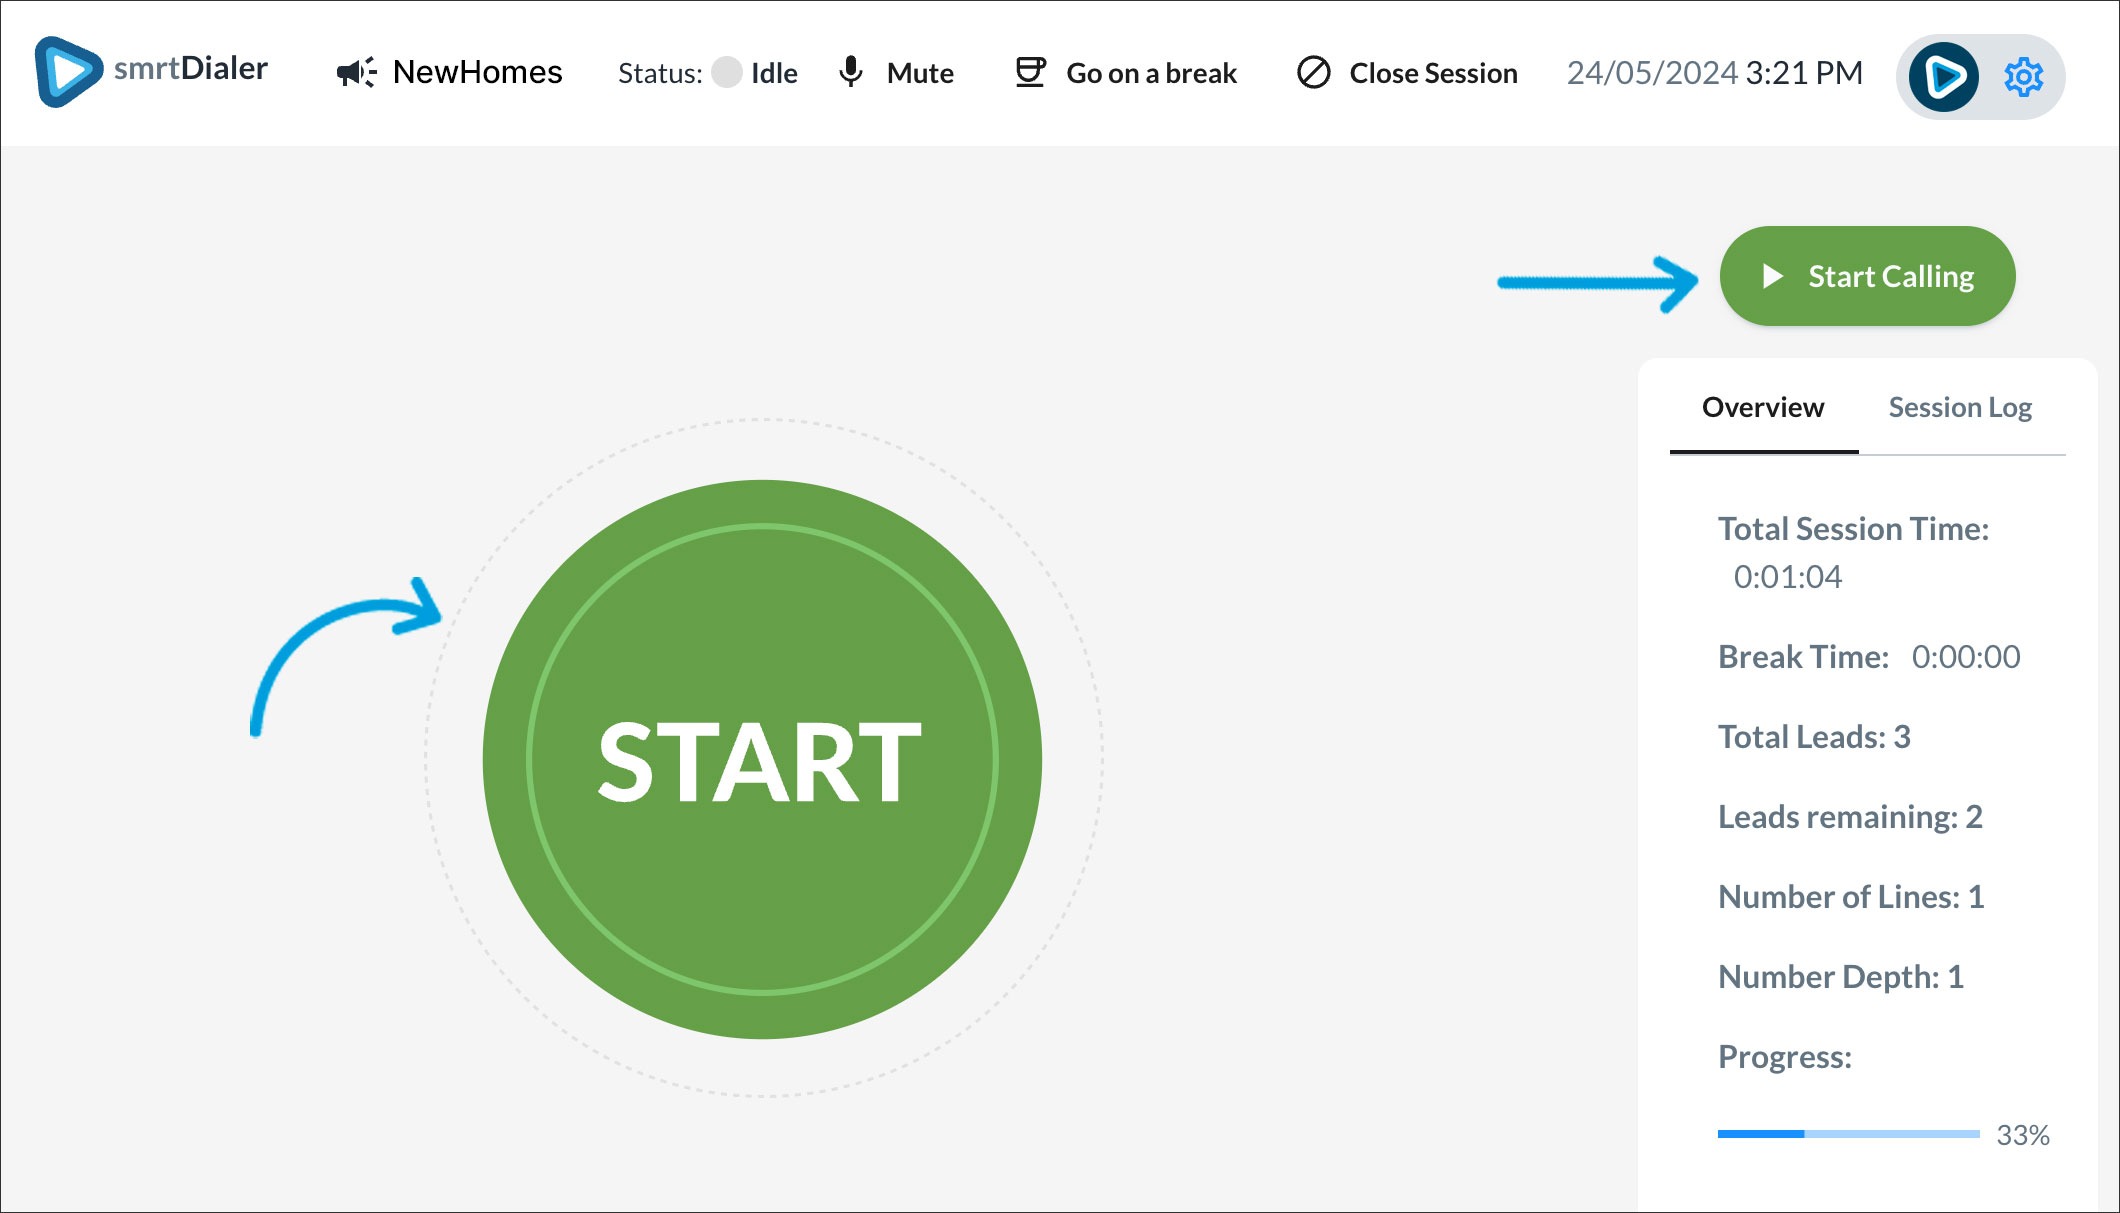Click the Close Session text

(1433, 73)
